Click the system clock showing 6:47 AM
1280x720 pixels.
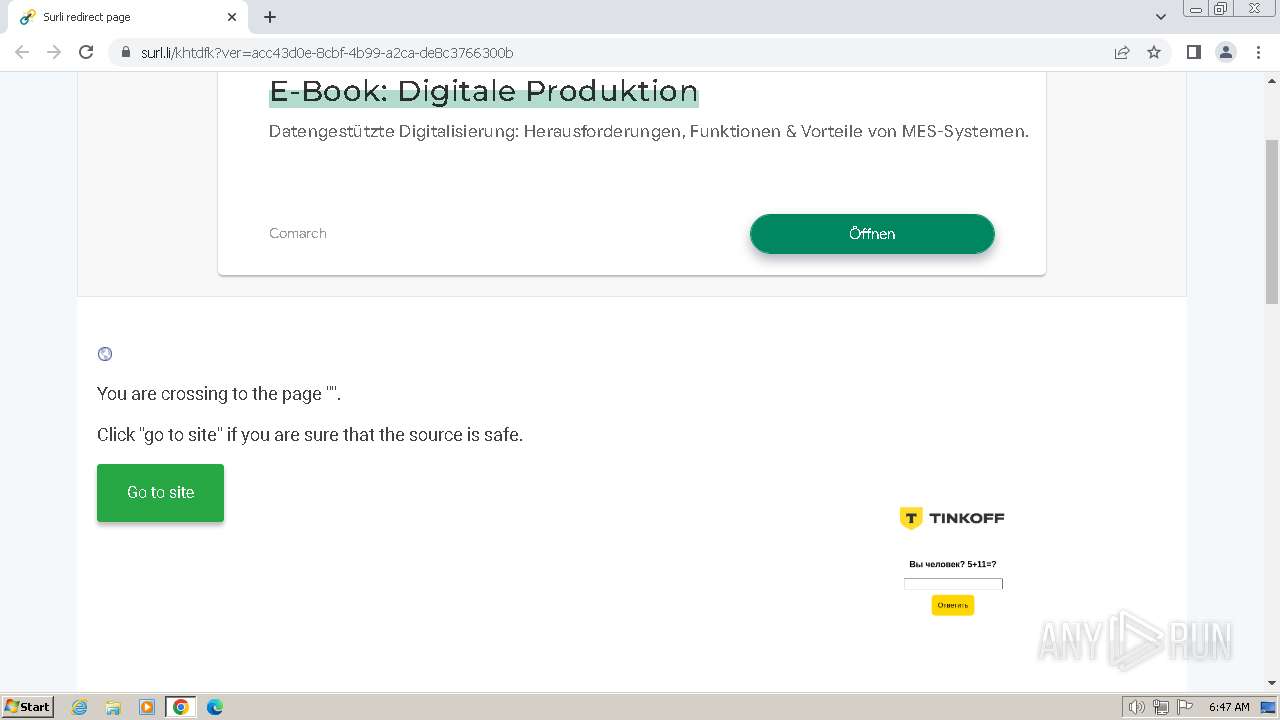point(1229,707)
